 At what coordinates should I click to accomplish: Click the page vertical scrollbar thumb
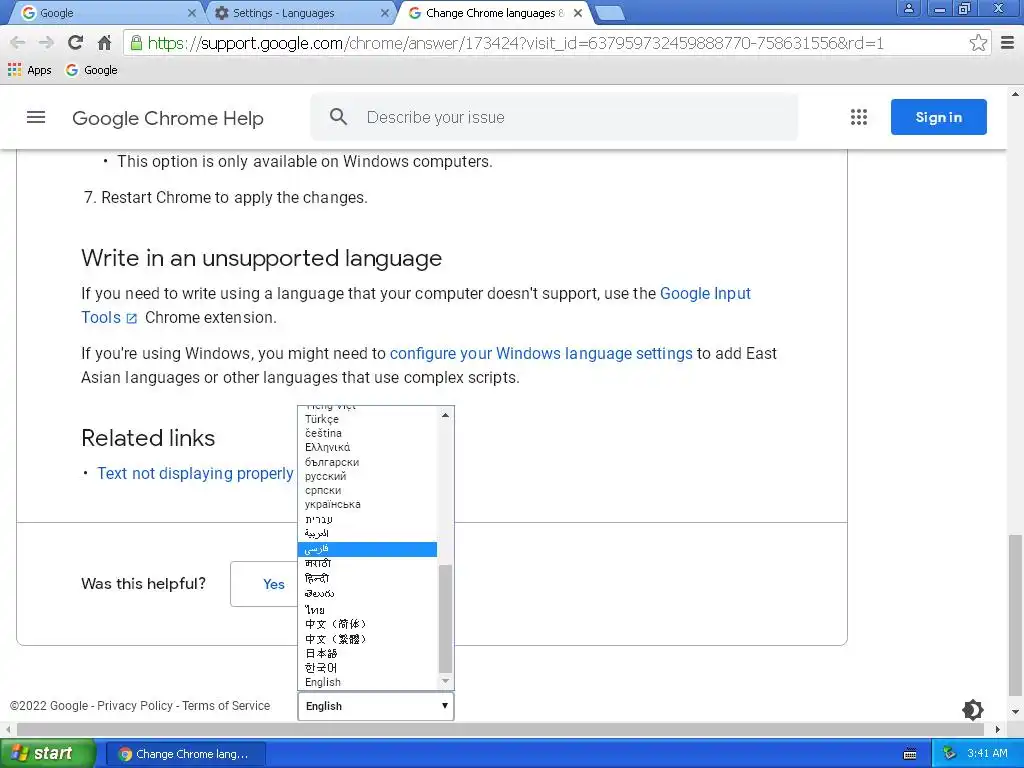pyautogui.click(x=1016, y=616)
